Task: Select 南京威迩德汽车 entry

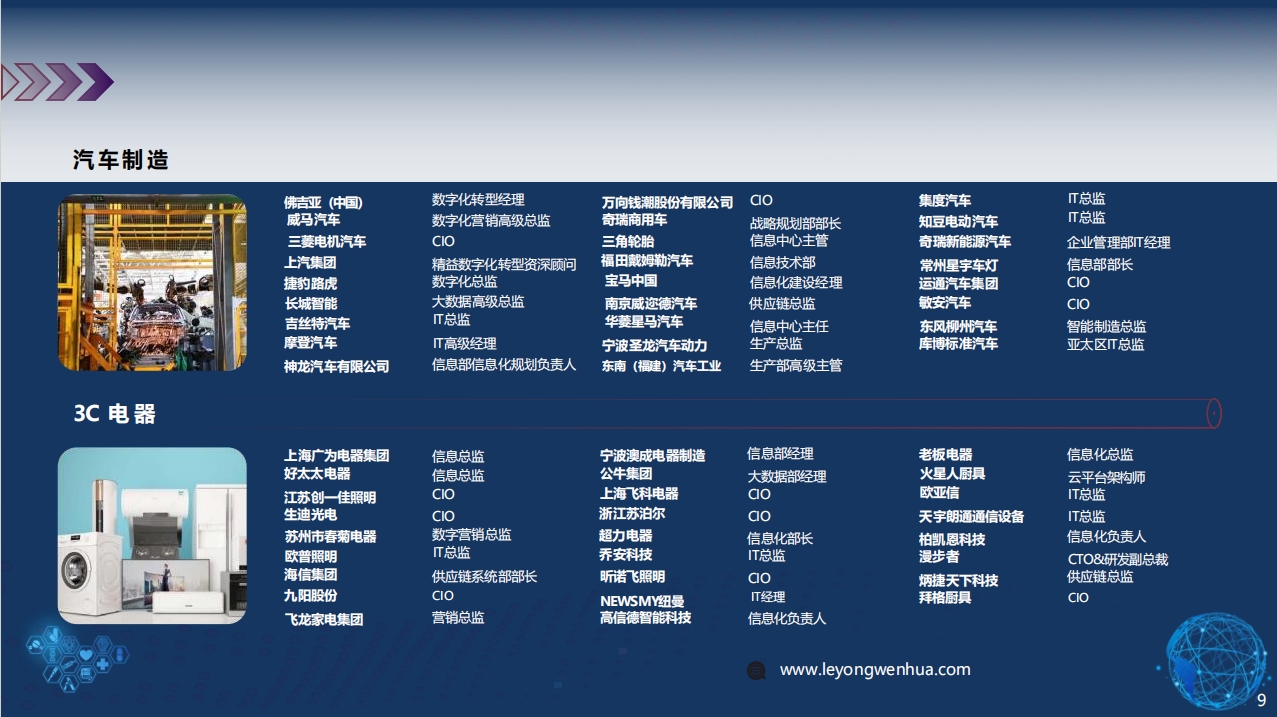Action: coord(651,304)
